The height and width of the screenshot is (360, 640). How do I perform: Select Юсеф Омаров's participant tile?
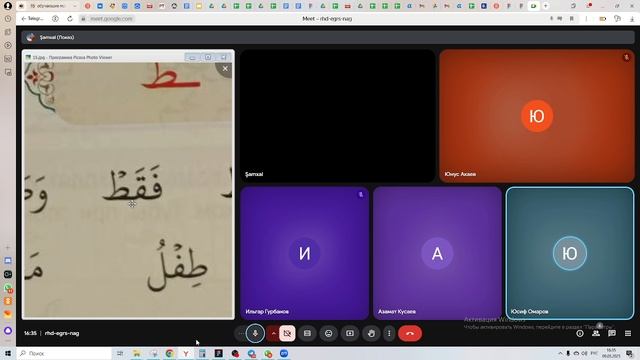[570, 253]
